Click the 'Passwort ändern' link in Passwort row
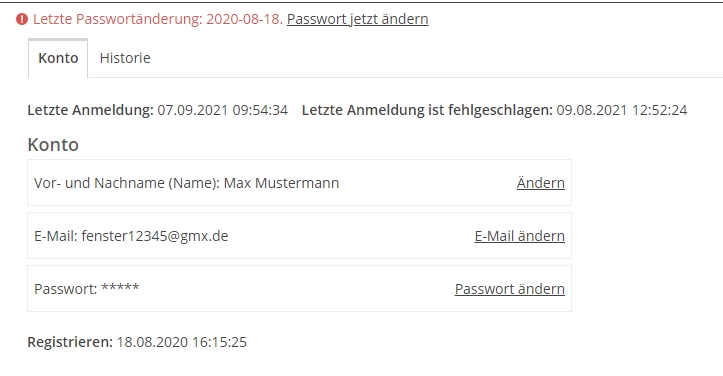Screen dimensions: 723x376 pos(510,289)
